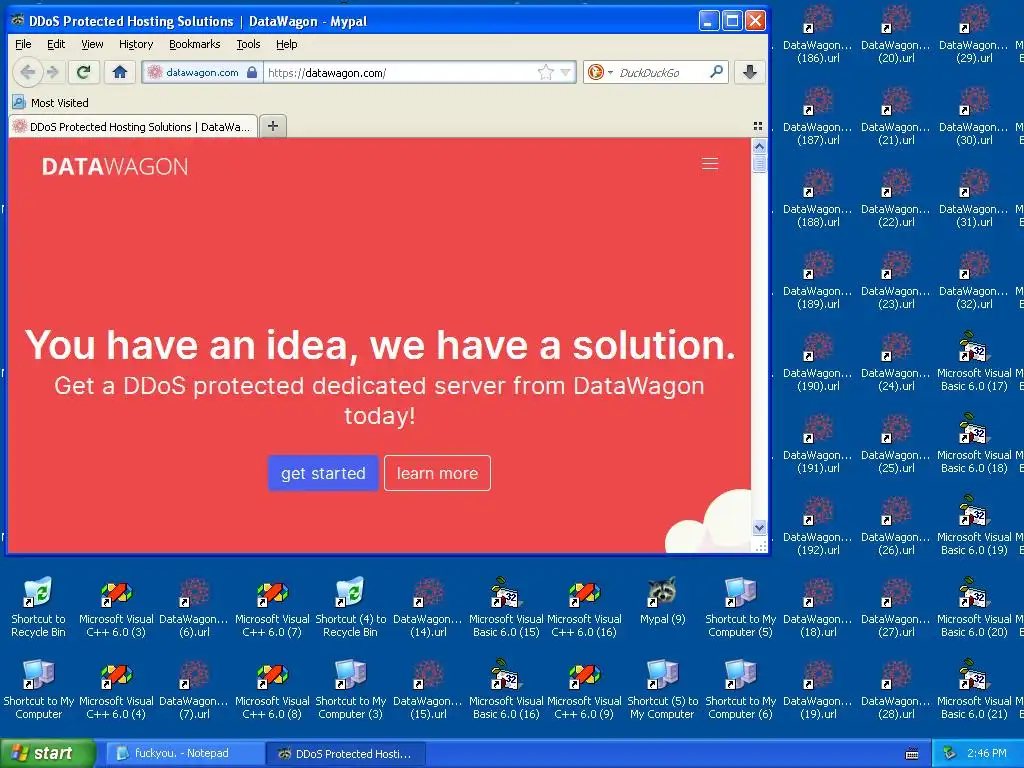Select Shortcut (5) to My Computer icon
This screenshot has height=768, width=1024.
(x=662, y=689)
